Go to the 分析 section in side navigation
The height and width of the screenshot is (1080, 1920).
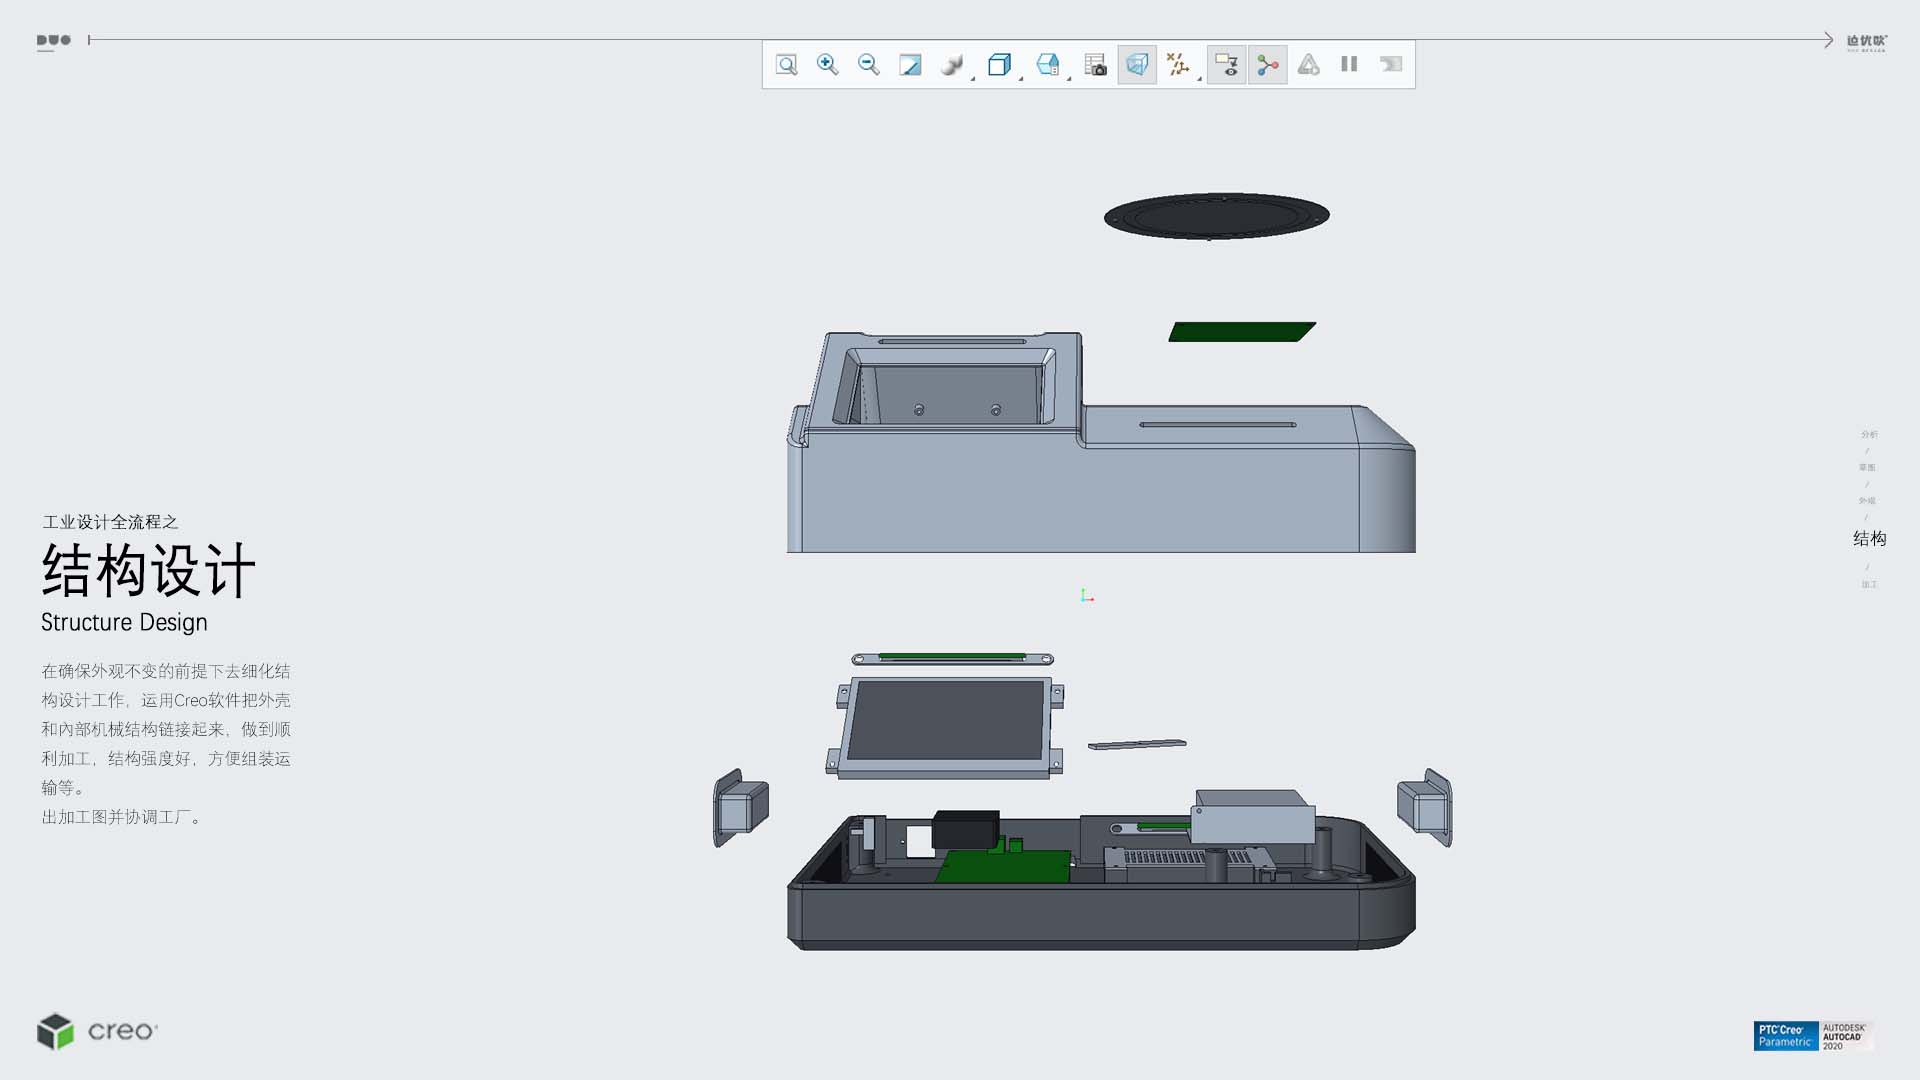(1869, 434)
